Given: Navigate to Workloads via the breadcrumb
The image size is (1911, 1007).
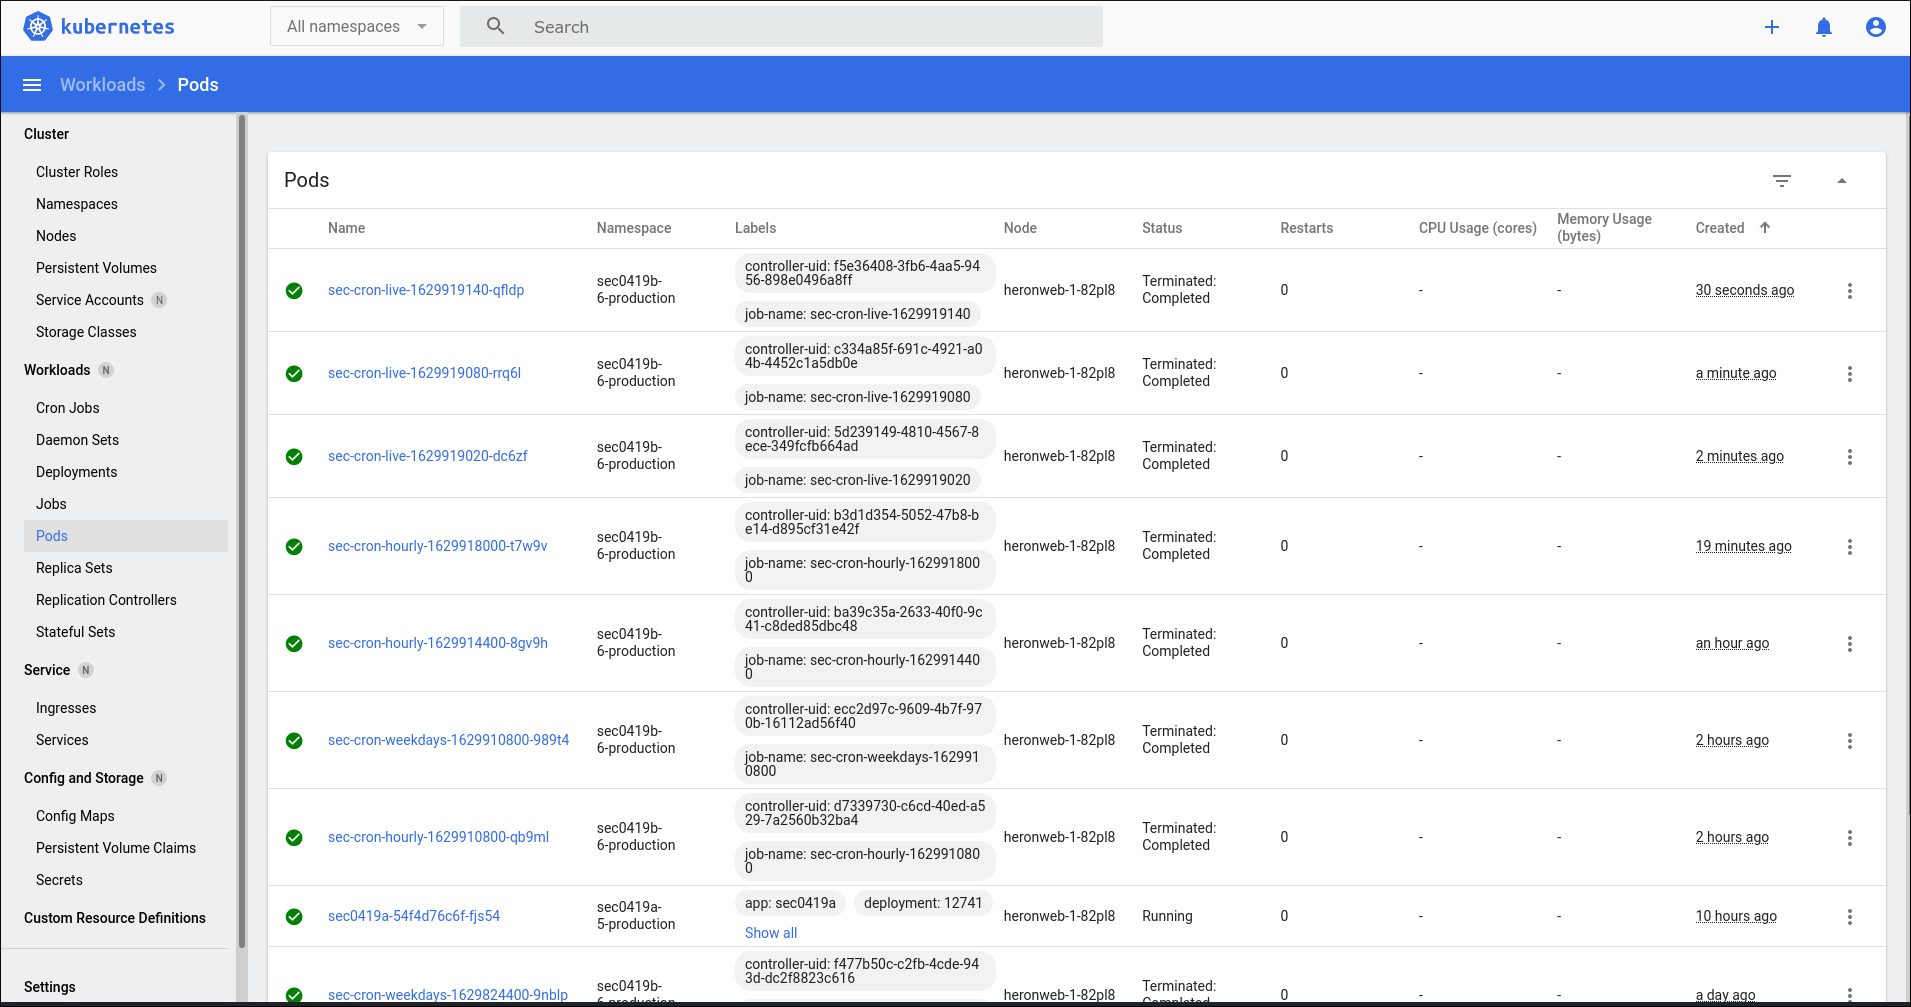Looking at the screenshot, I should 102,84.
